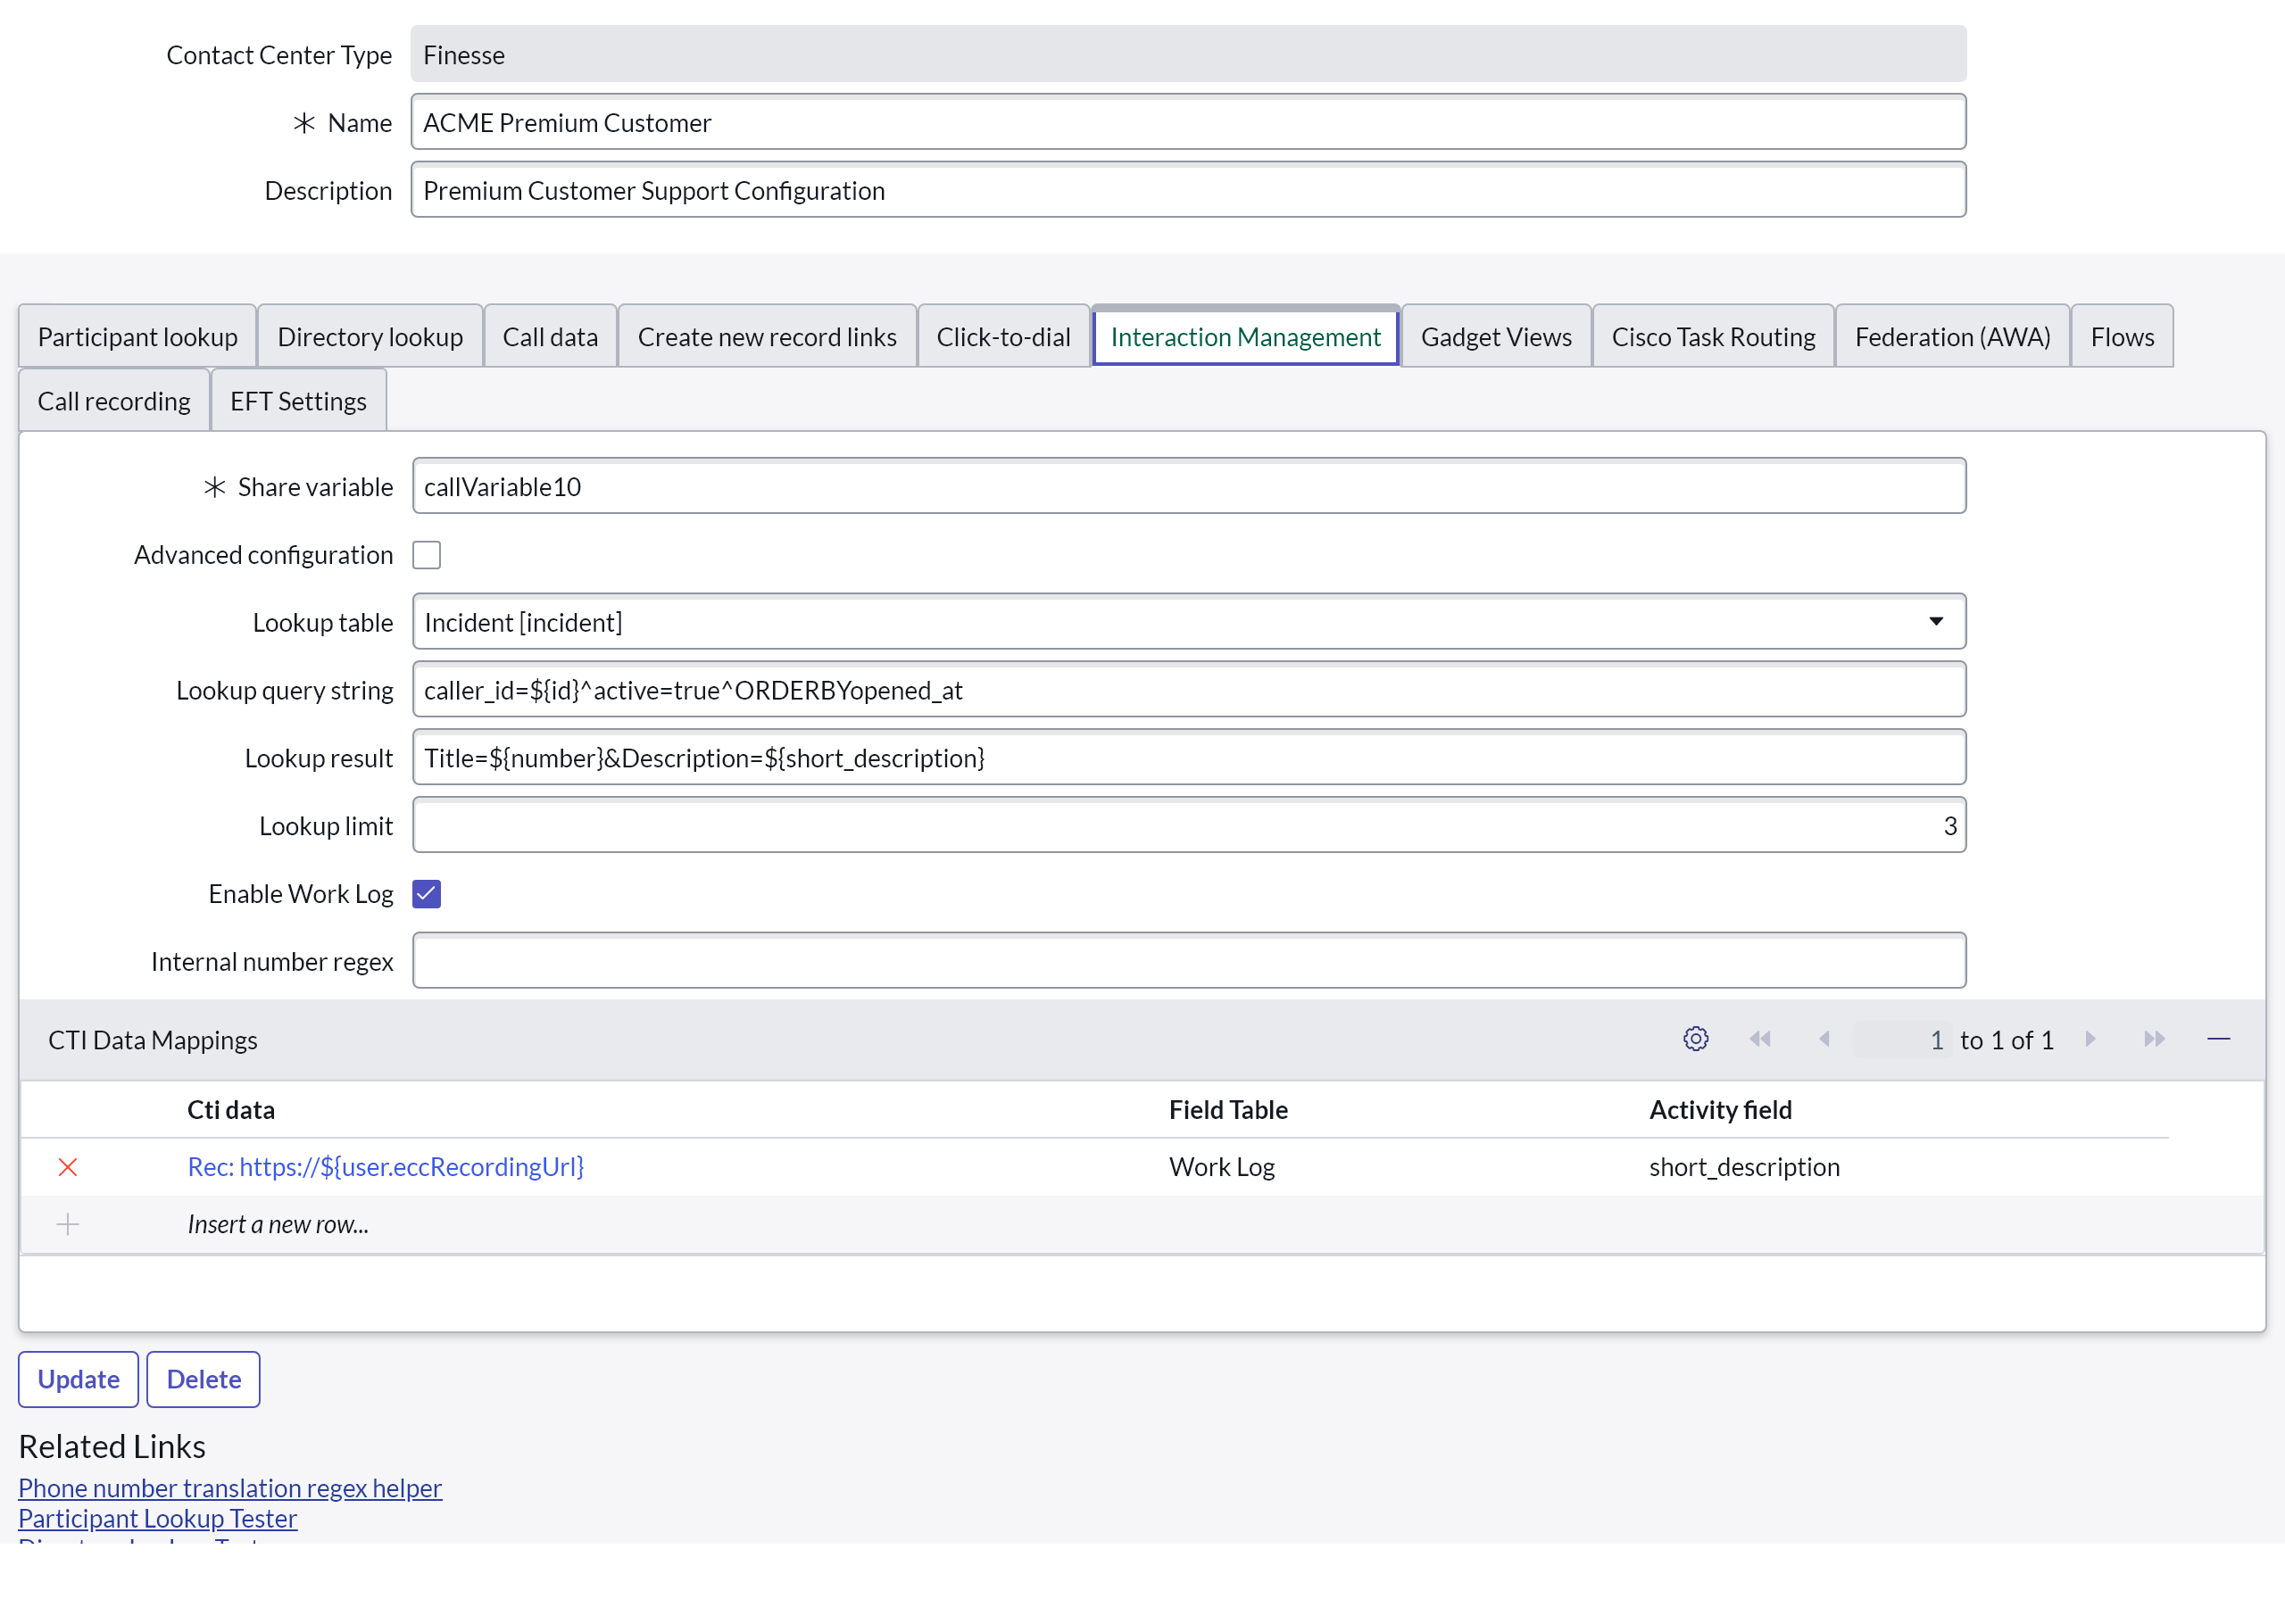Enable the Advanced configuration checkbox
The image size is (2285, 1624).
tap(427, 555)
